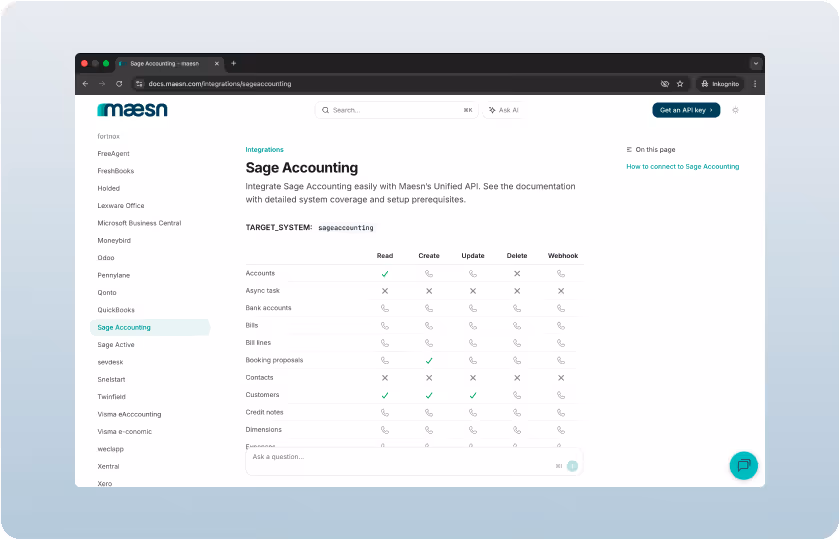Image resolution: width=840 pixels, height=540 pixels.
Task: Open the Sage Active sidebar item
Action: [x=116, y=344]
